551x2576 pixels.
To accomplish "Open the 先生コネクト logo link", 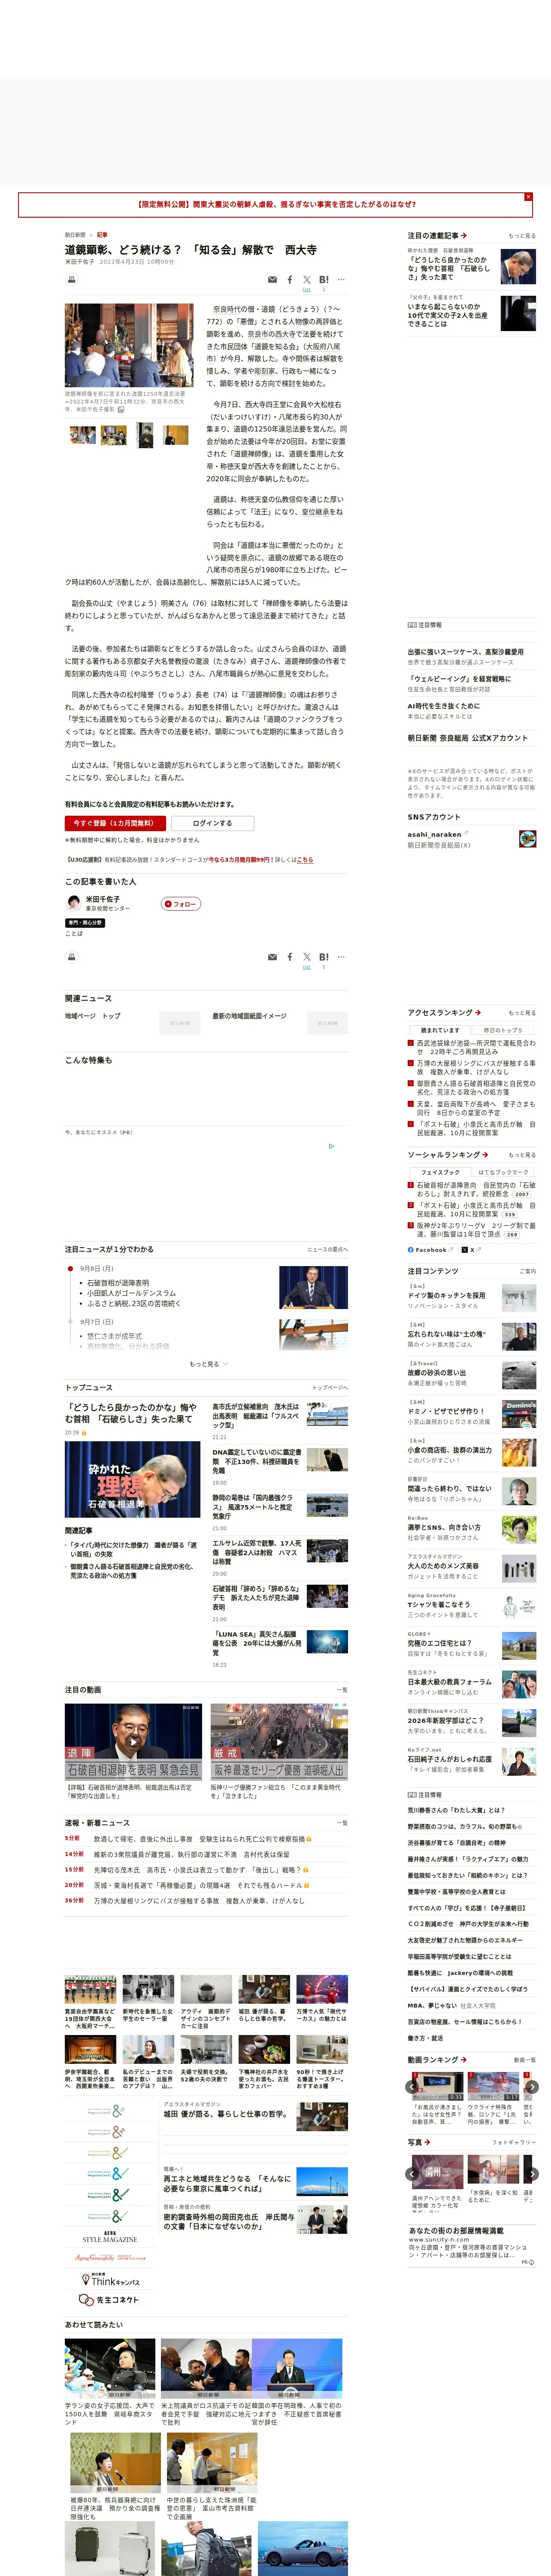I will [x=110, y=2301].
